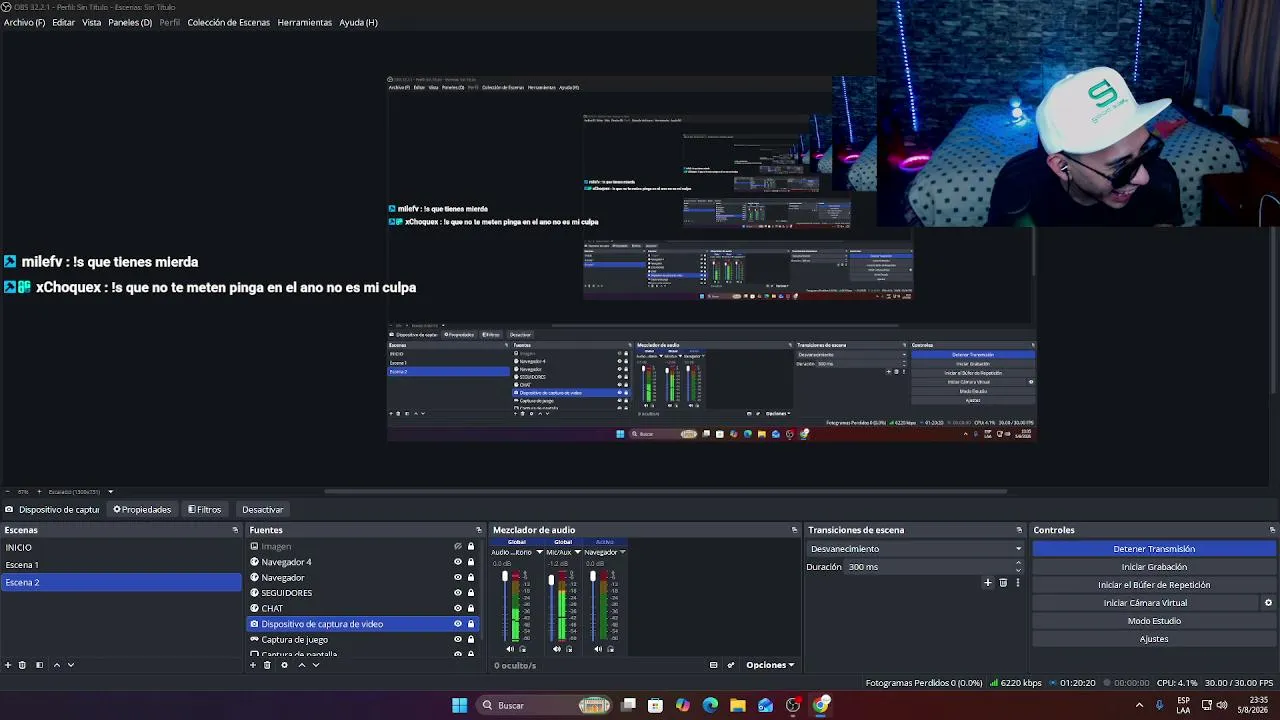
Task: Start the replay buffer (Búfer de Repetición)
Action: [x=1154, y=585]
